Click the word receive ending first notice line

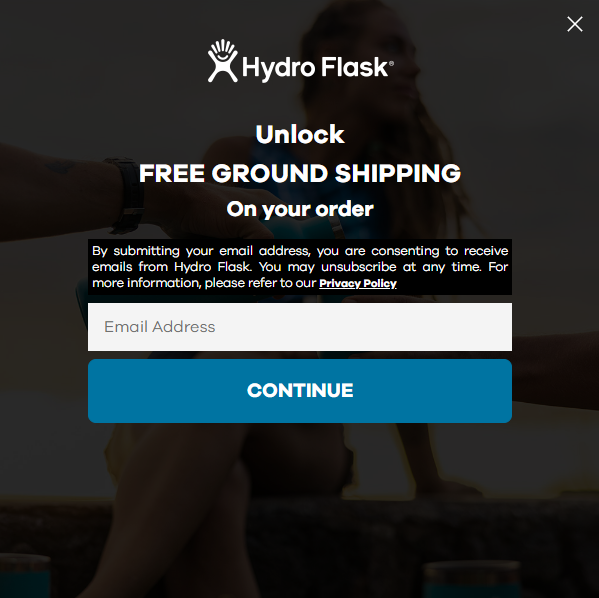pos(486,251)
